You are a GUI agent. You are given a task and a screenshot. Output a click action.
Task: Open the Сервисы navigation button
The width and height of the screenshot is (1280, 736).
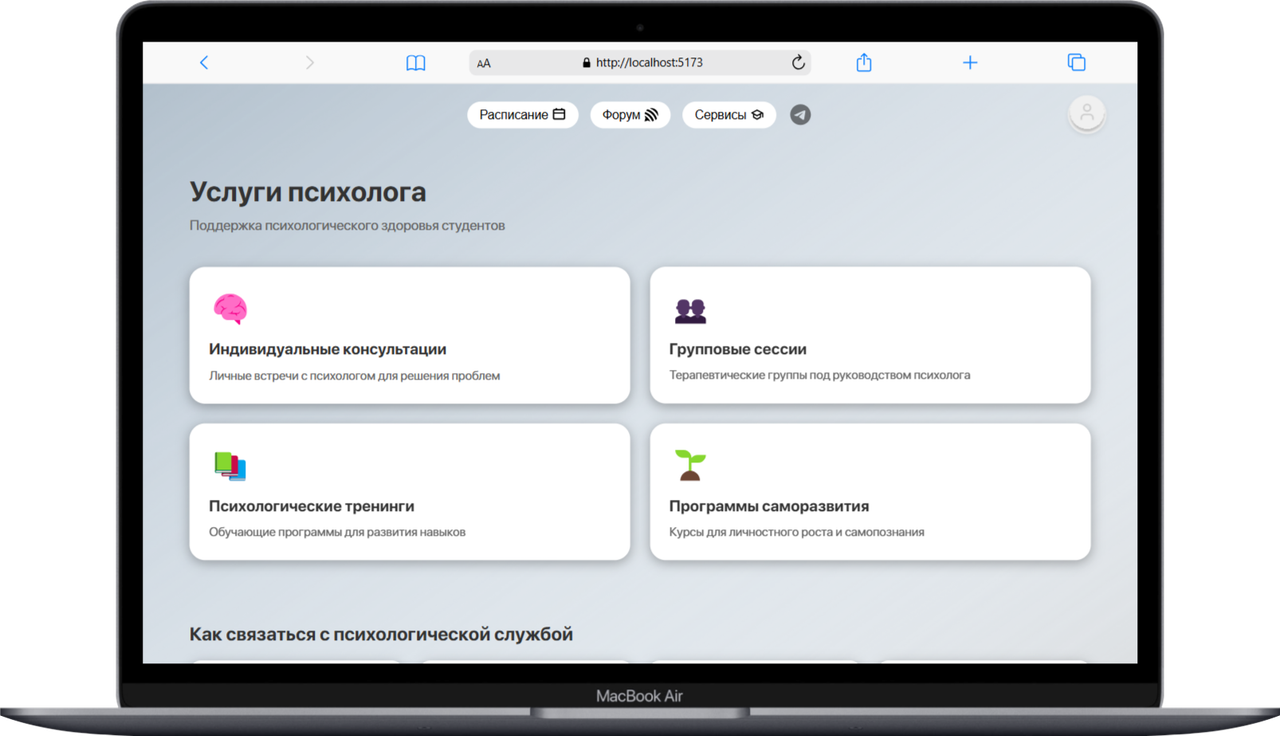point(729,115)
